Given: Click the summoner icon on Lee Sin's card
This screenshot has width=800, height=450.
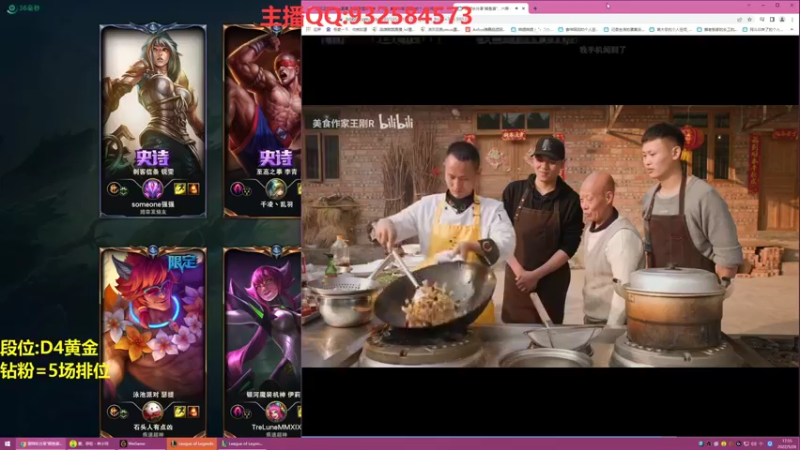Looking at the screenshot, I should [276, 189].
